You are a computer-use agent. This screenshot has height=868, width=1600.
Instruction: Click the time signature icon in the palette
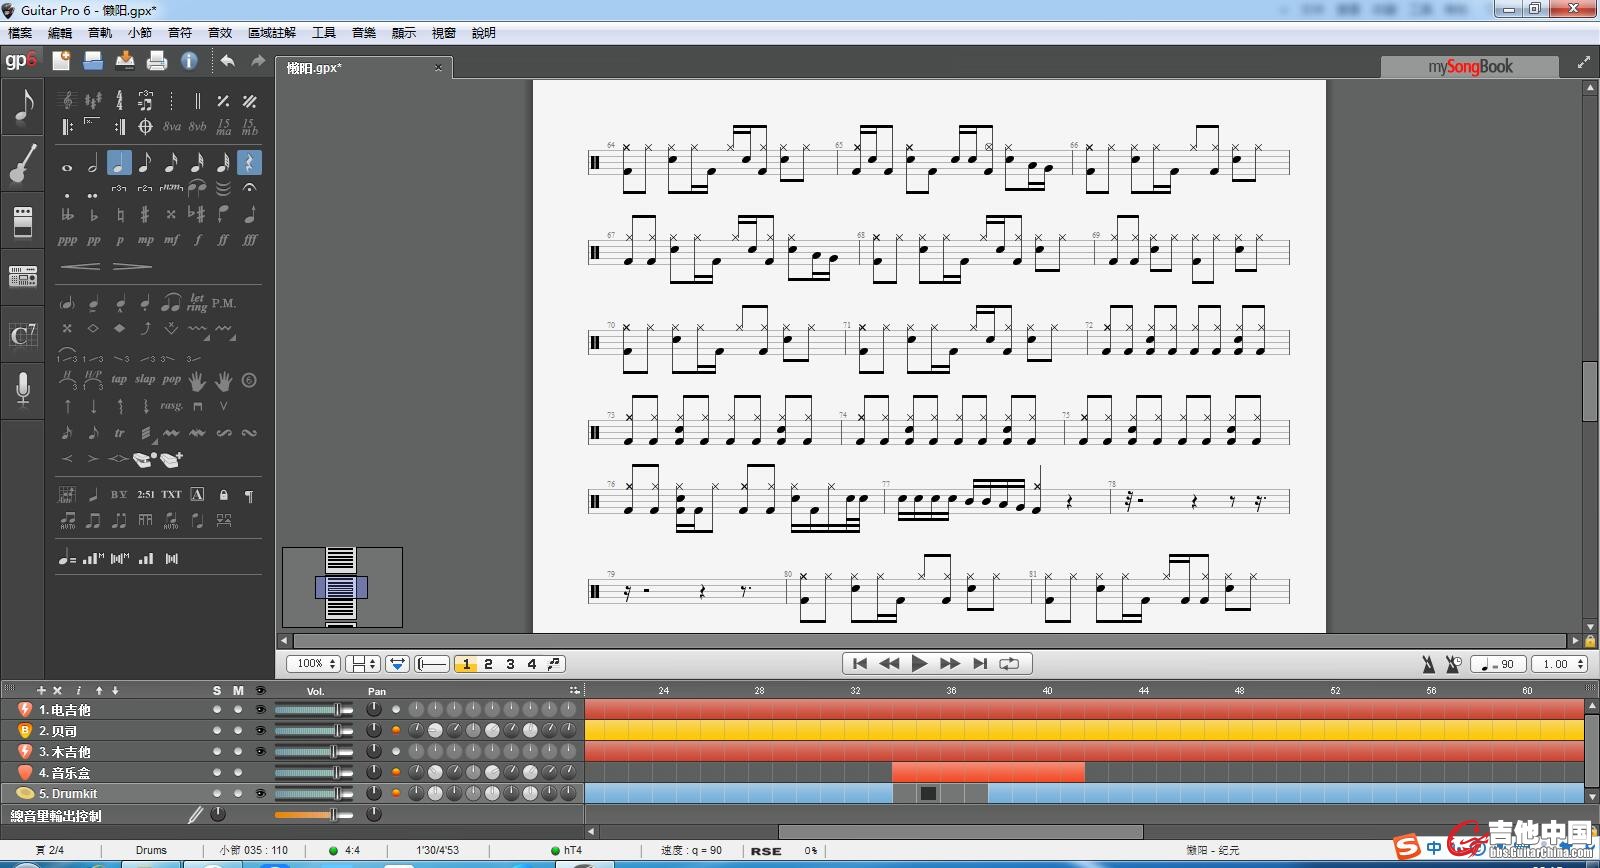(x=119, y=100)
